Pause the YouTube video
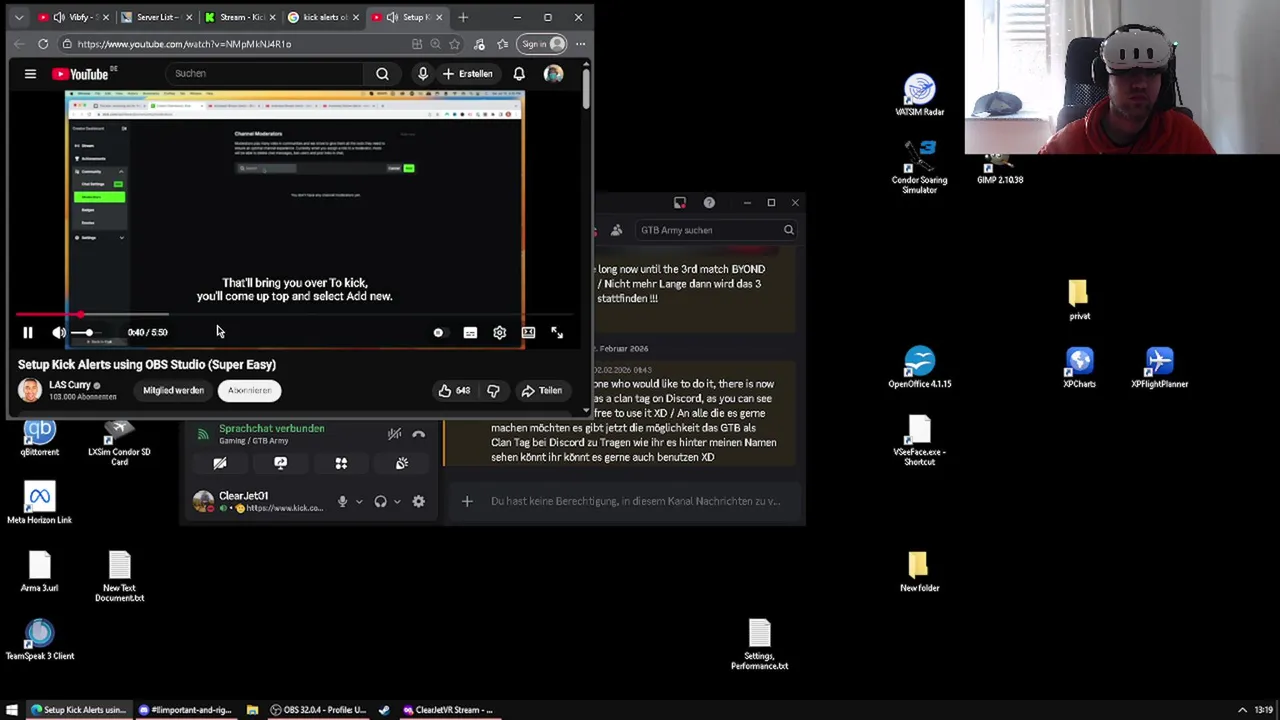The image size is (1280, 720). coord(28,332)
